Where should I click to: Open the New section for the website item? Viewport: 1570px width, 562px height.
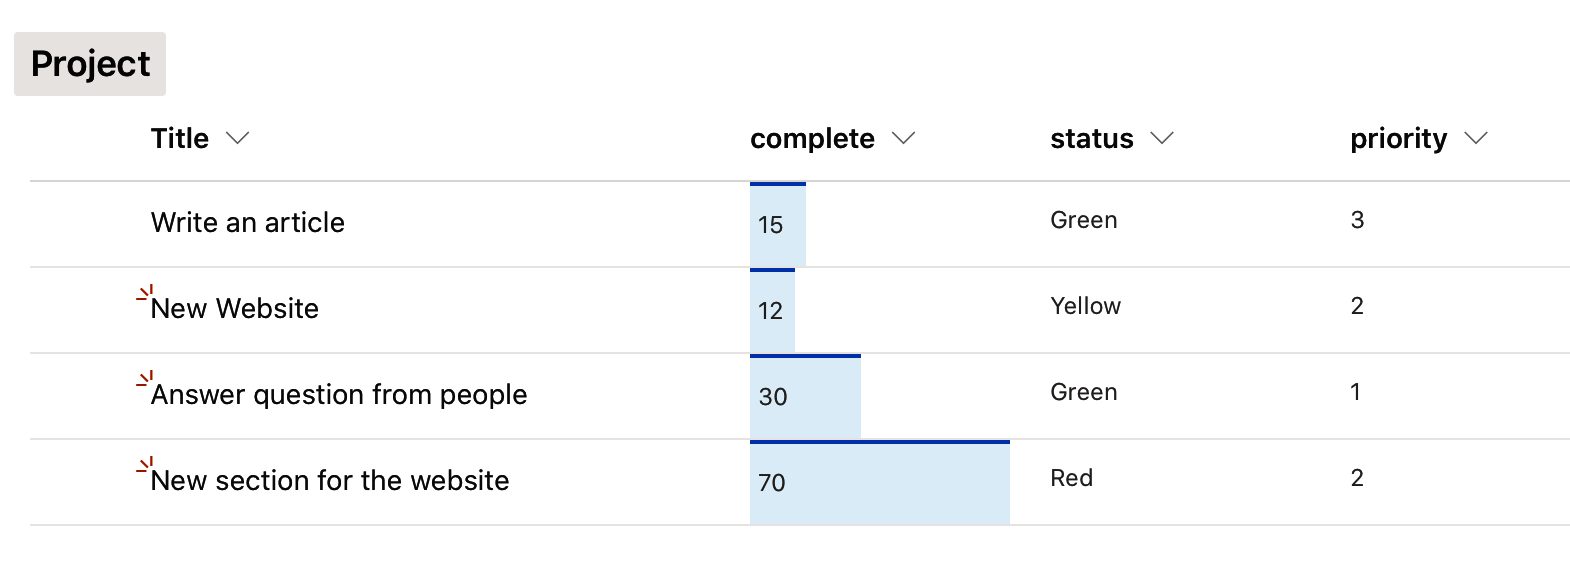click(x=330, y=480)
